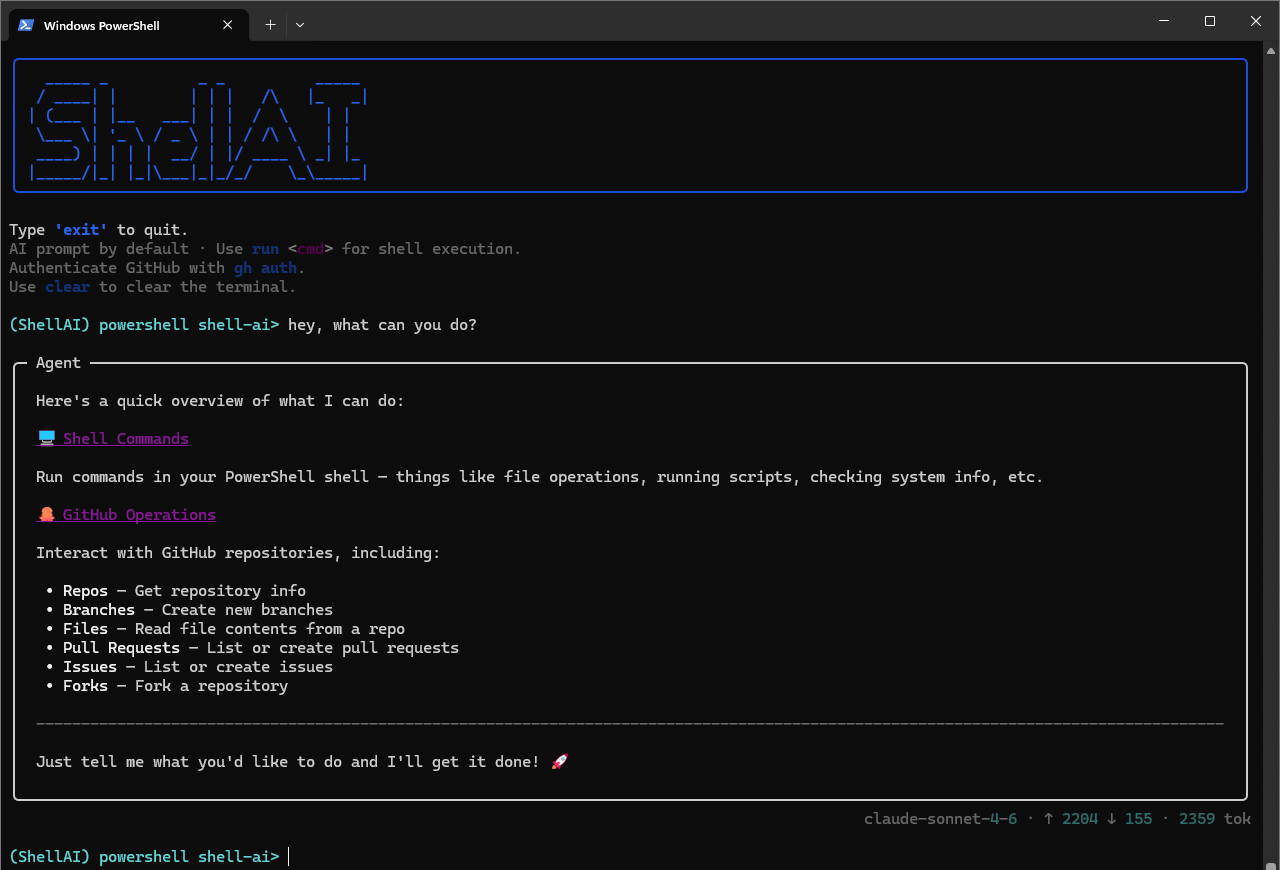Open the Shell Commands link
The height and width of the screenshot is (870, 1280).
pos(126,439)
